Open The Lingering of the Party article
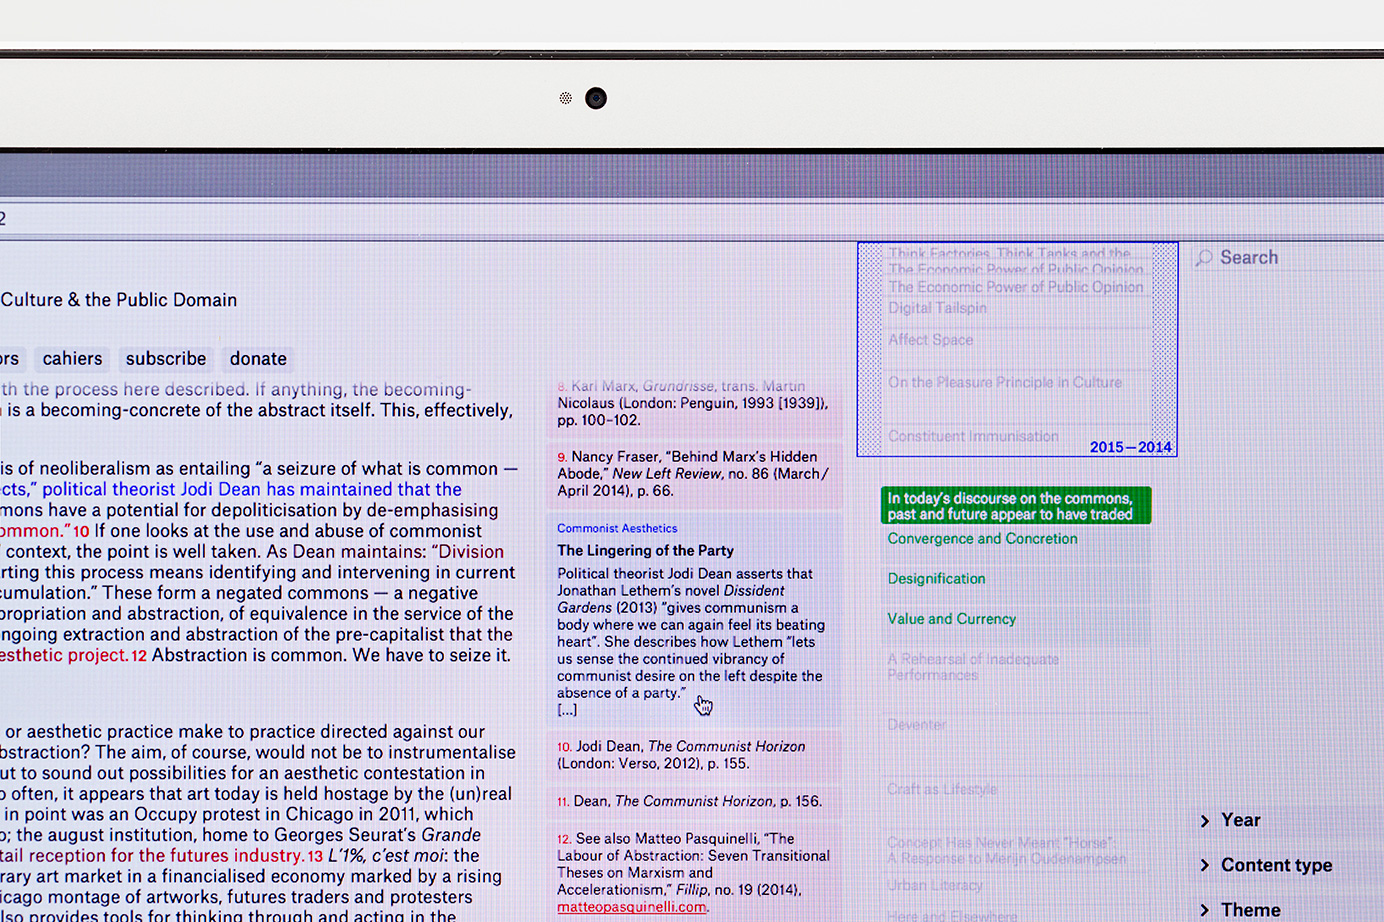Screen dimensions: 1384x922 coord(645,551)
